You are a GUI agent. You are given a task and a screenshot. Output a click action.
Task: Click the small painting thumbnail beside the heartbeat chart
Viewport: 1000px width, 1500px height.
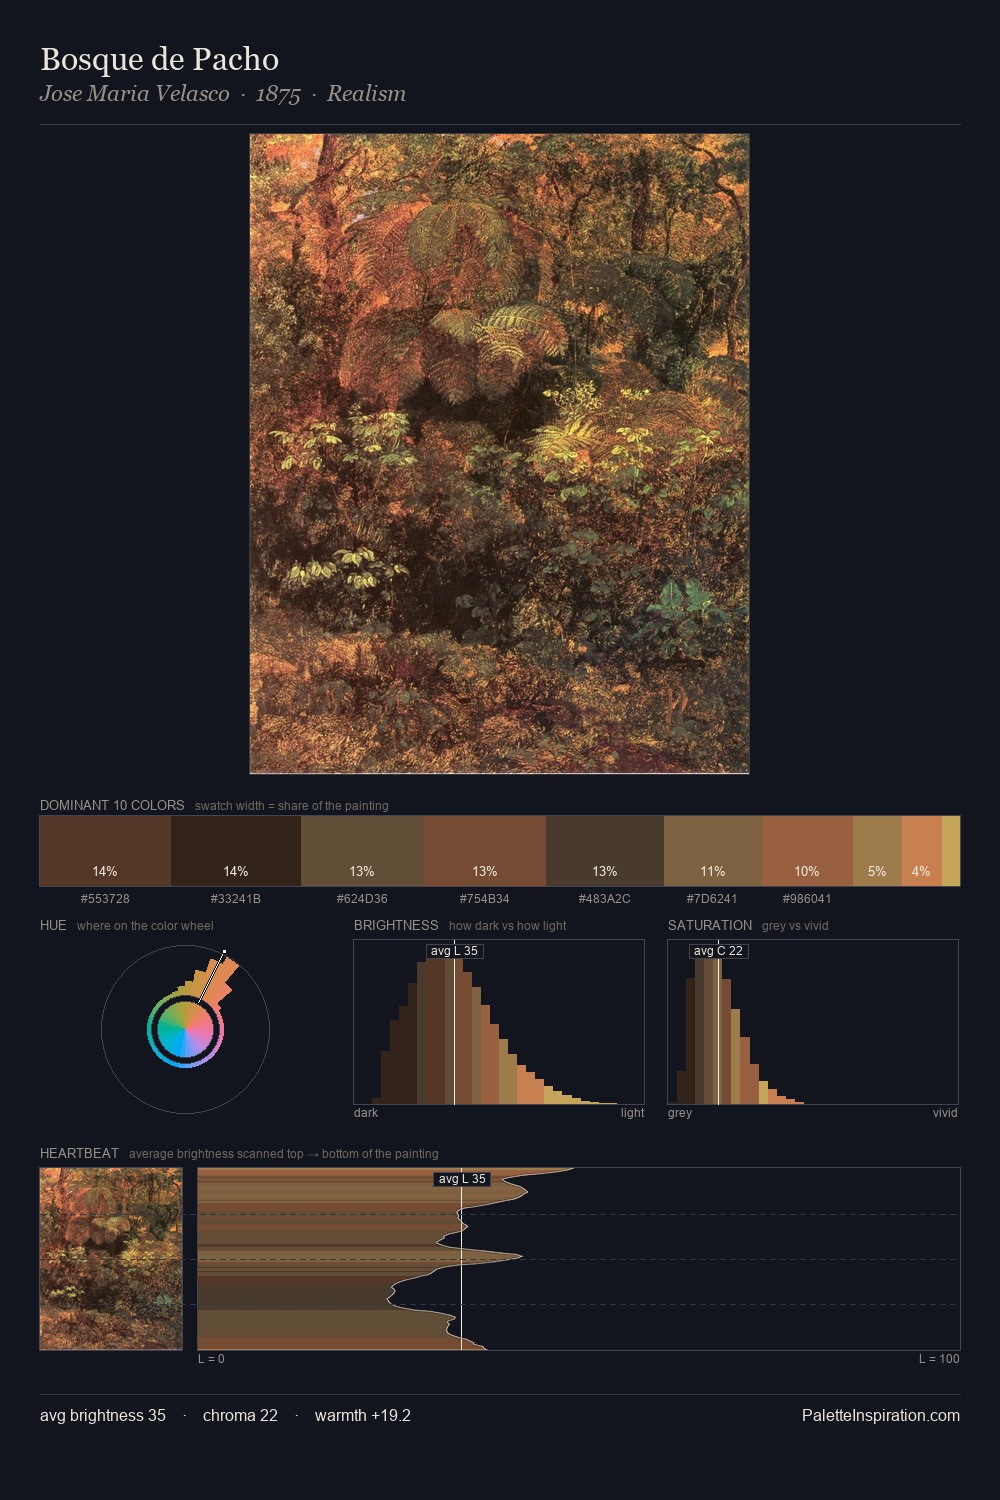click(111, 1259)
